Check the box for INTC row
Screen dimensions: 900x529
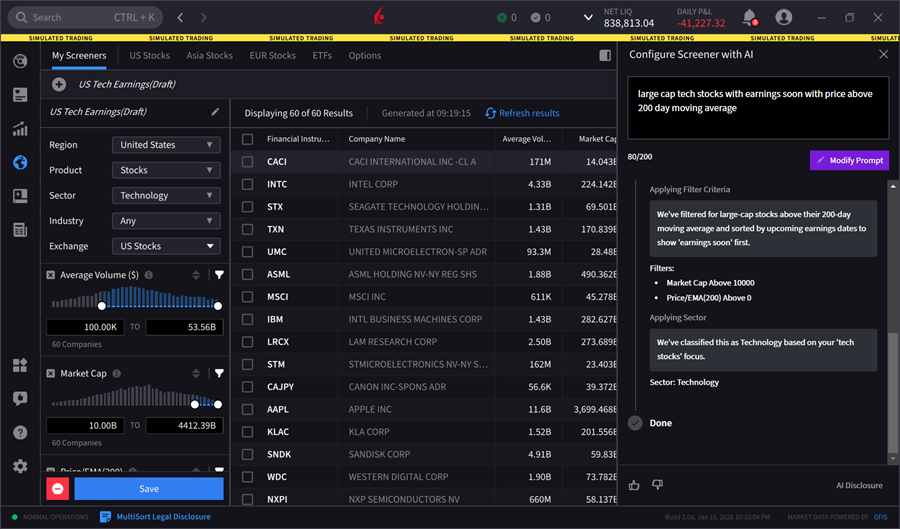coord(247,184)
